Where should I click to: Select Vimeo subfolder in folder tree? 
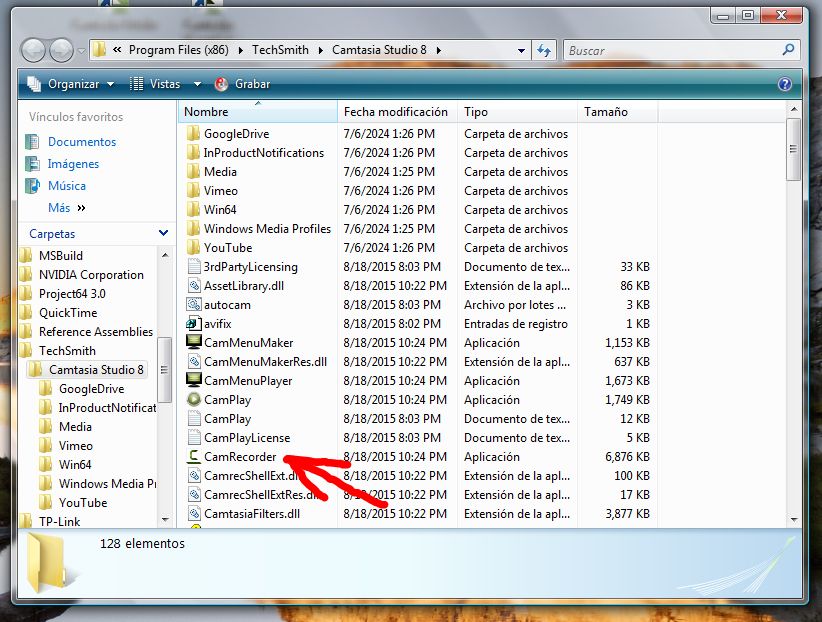pos(75,445)
